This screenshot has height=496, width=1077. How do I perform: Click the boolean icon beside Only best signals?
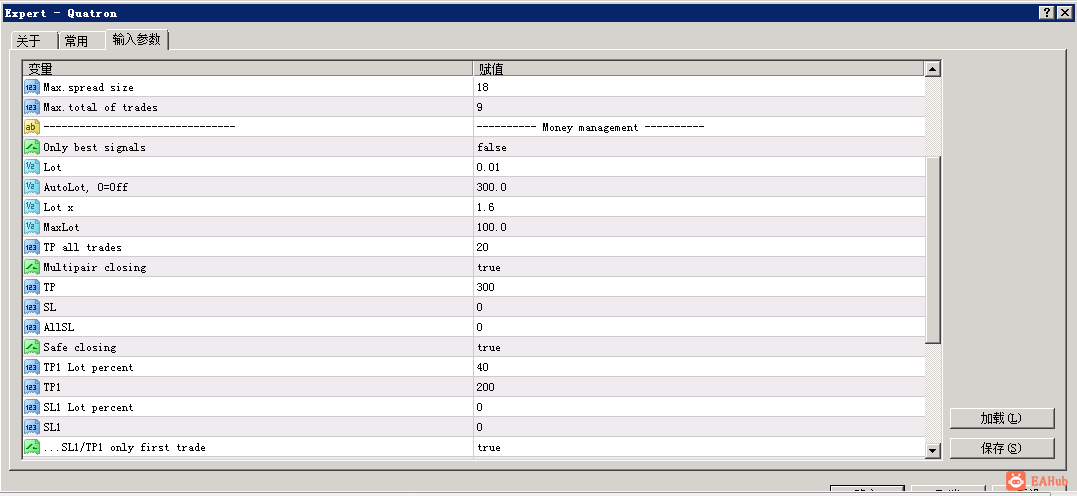[32, 147]
